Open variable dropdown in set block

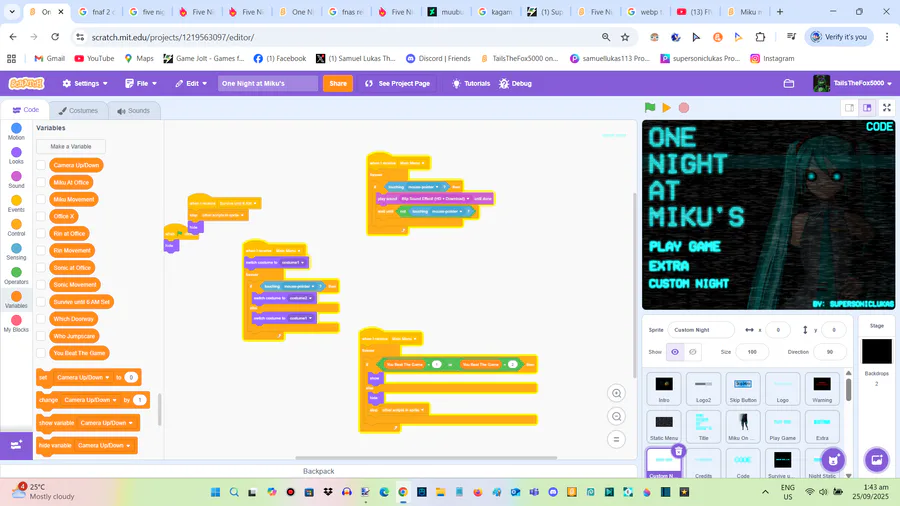(83, 377)
